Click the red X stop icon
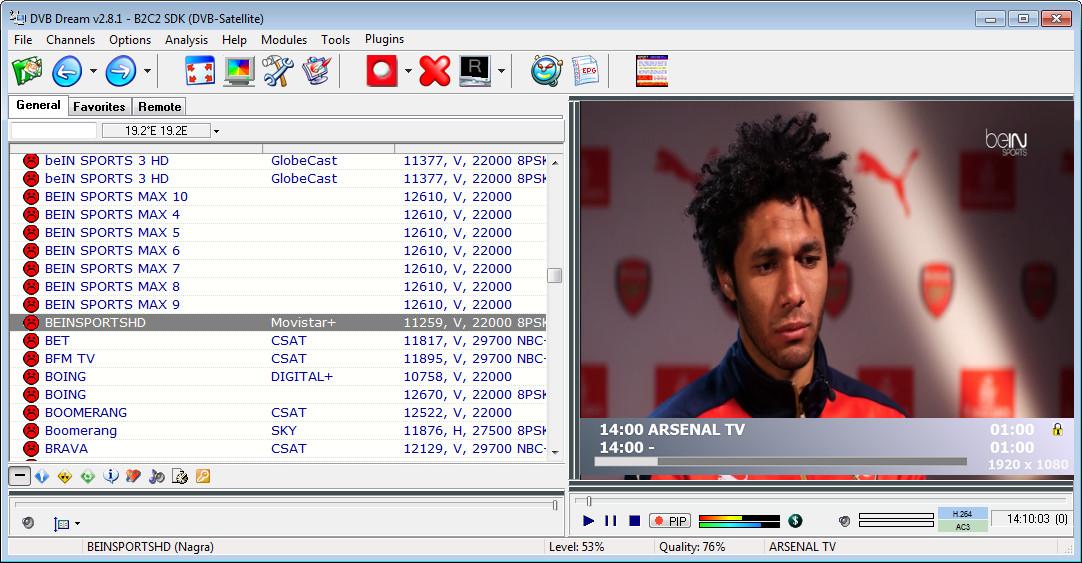 point(435,70)
